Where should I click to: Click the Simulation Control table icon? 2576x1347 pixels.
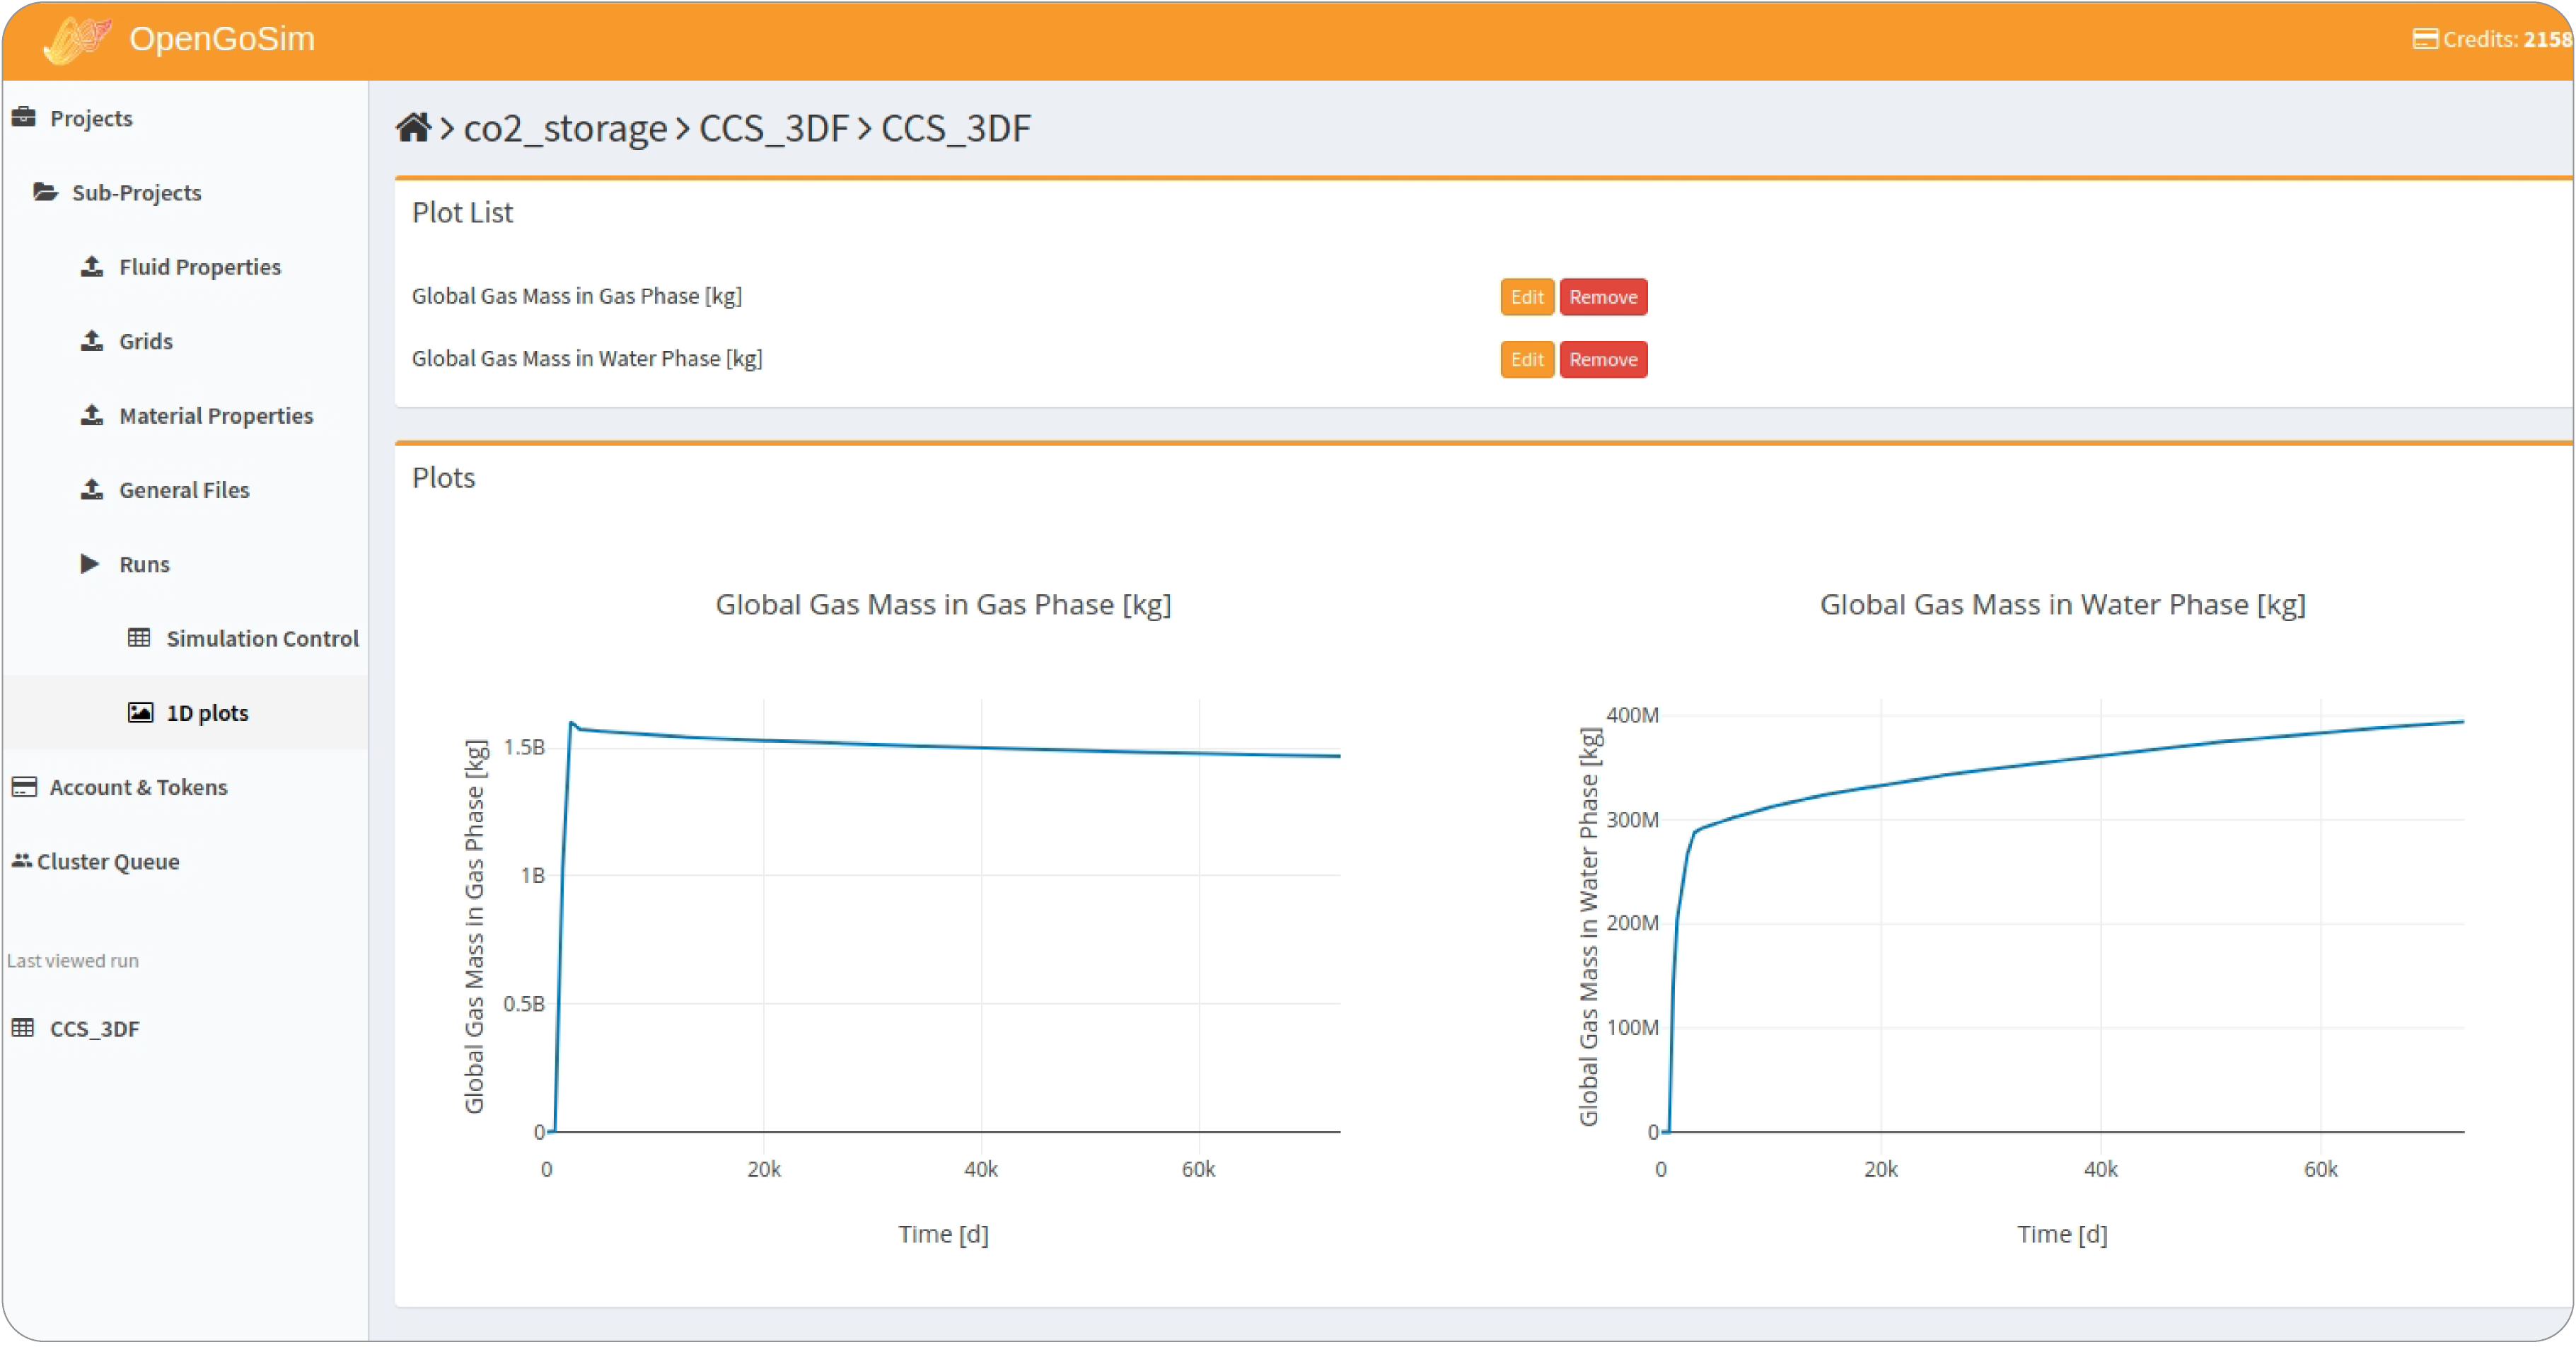(139, 637)
